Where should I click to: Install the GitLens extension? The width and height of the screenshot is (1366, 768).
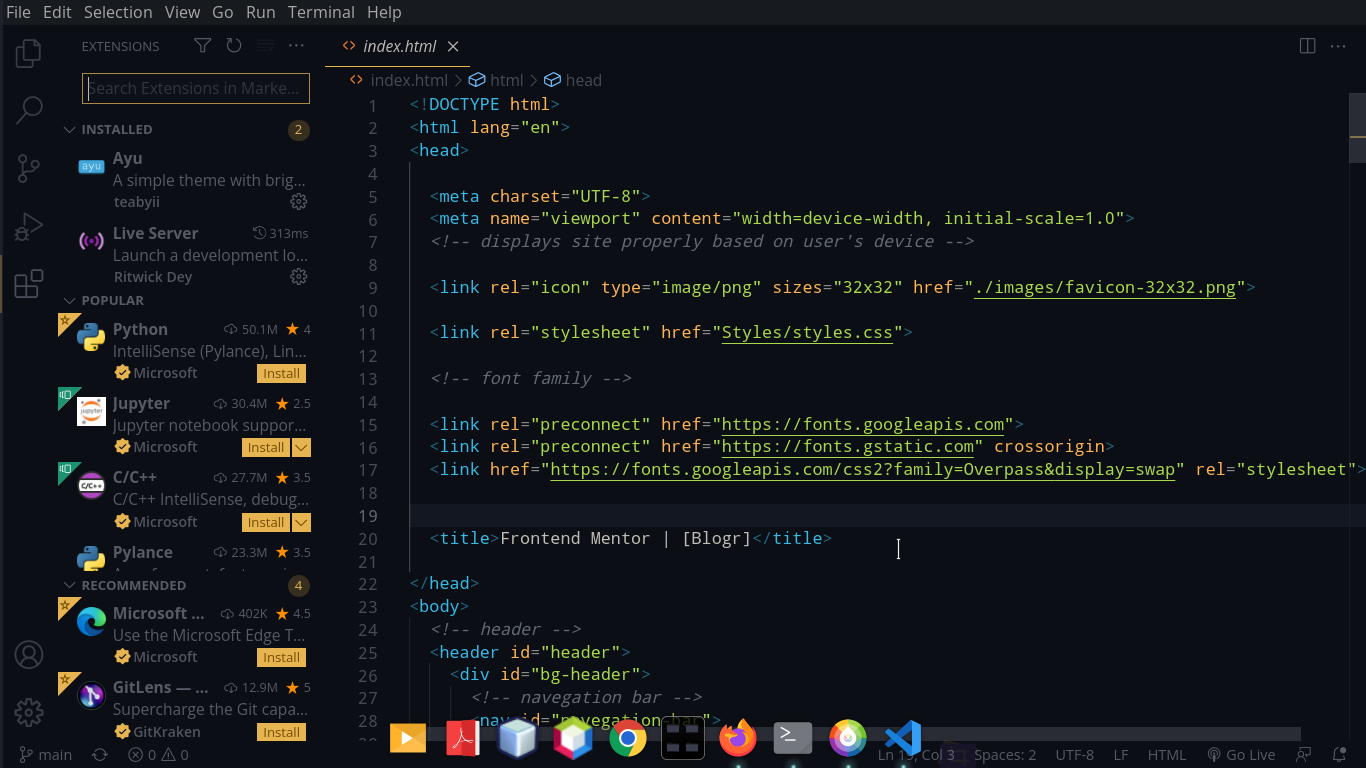pos(281,732)
